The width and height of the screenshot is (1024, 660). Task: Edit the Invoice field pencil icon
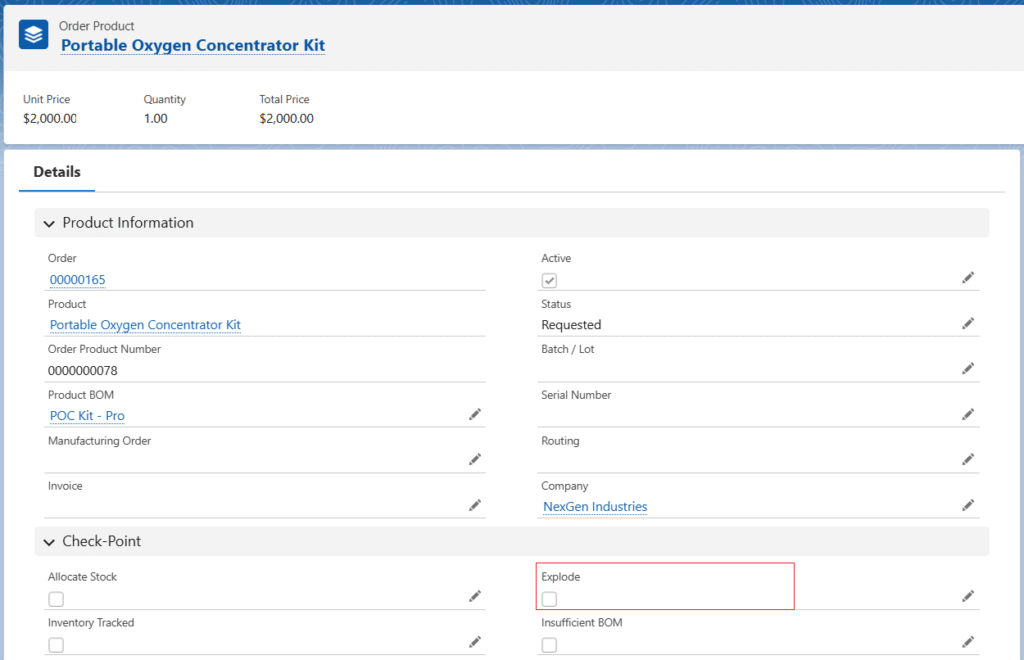[x=475, y=505]
